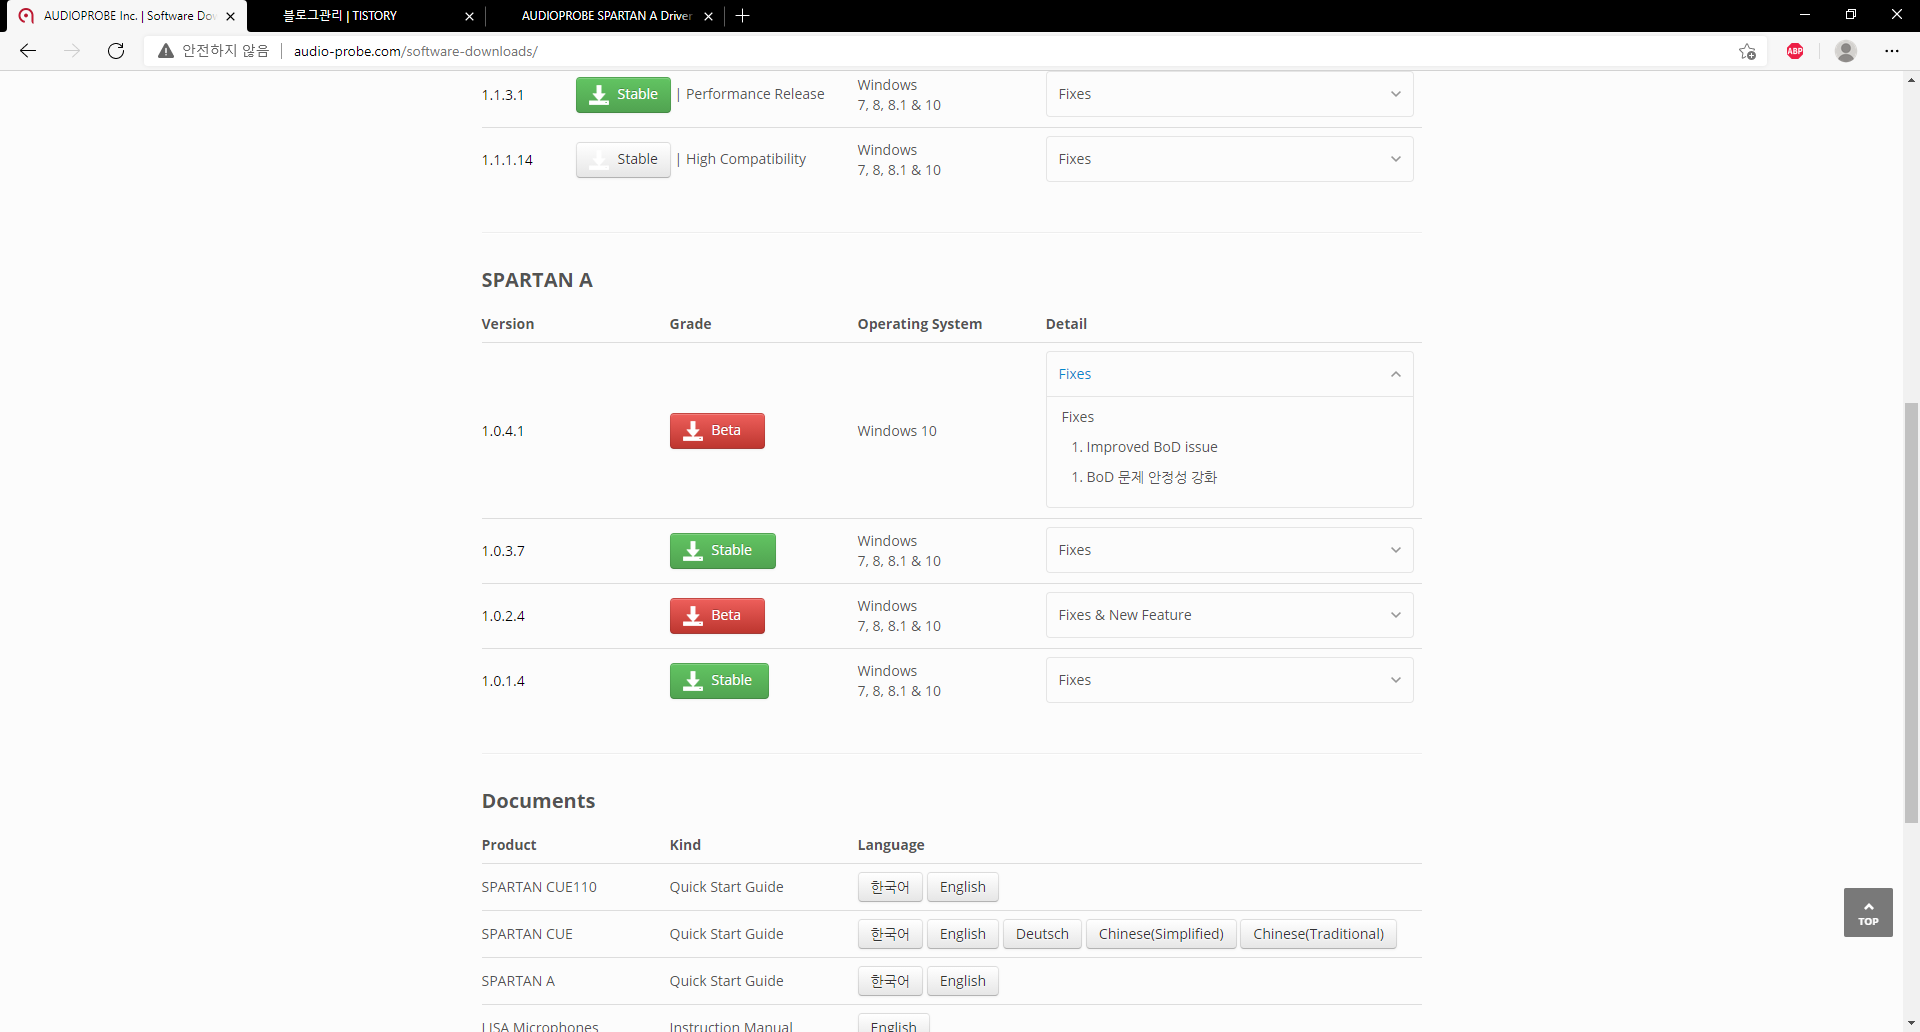Open SPARTAN CUE guide in Deutsch

[1042, 934]
